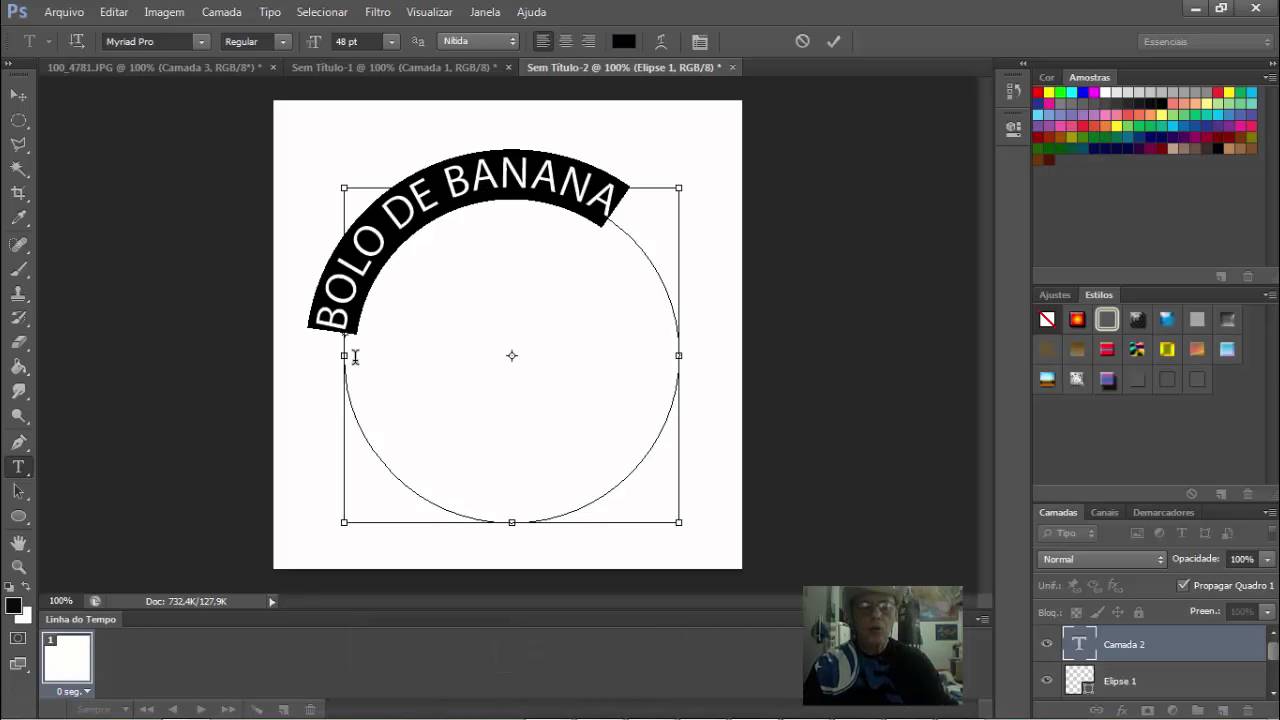
Task: Select the Eraser tool
Action: [x=18, y=343]
